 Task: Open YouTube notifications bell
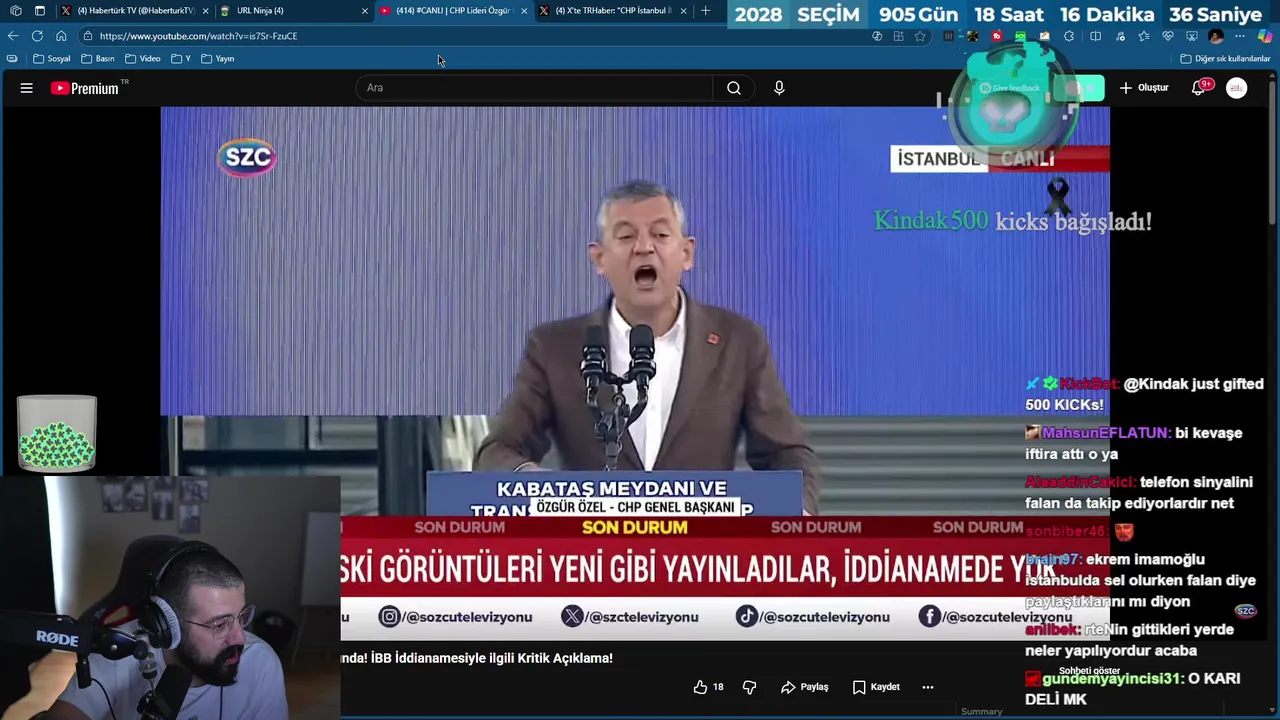[1198, 88]
